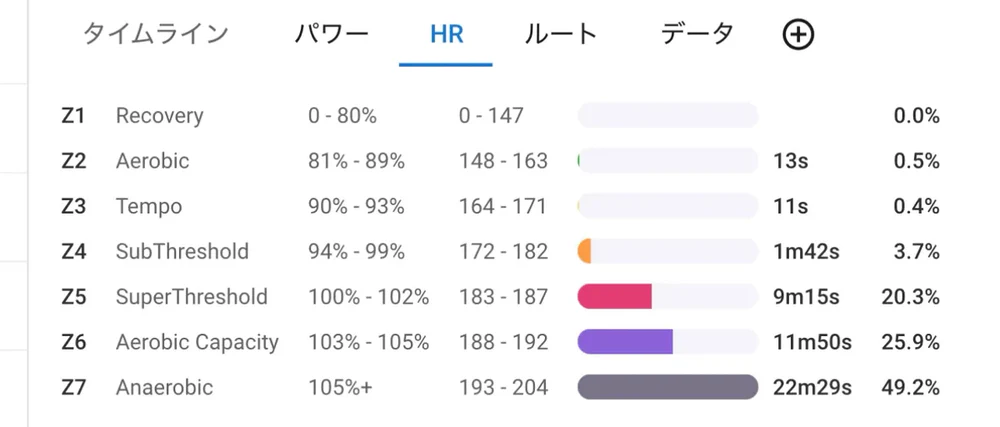Click the SubThreshold zone name
This screenshot has height=427, width=1000.
(182, 252)
